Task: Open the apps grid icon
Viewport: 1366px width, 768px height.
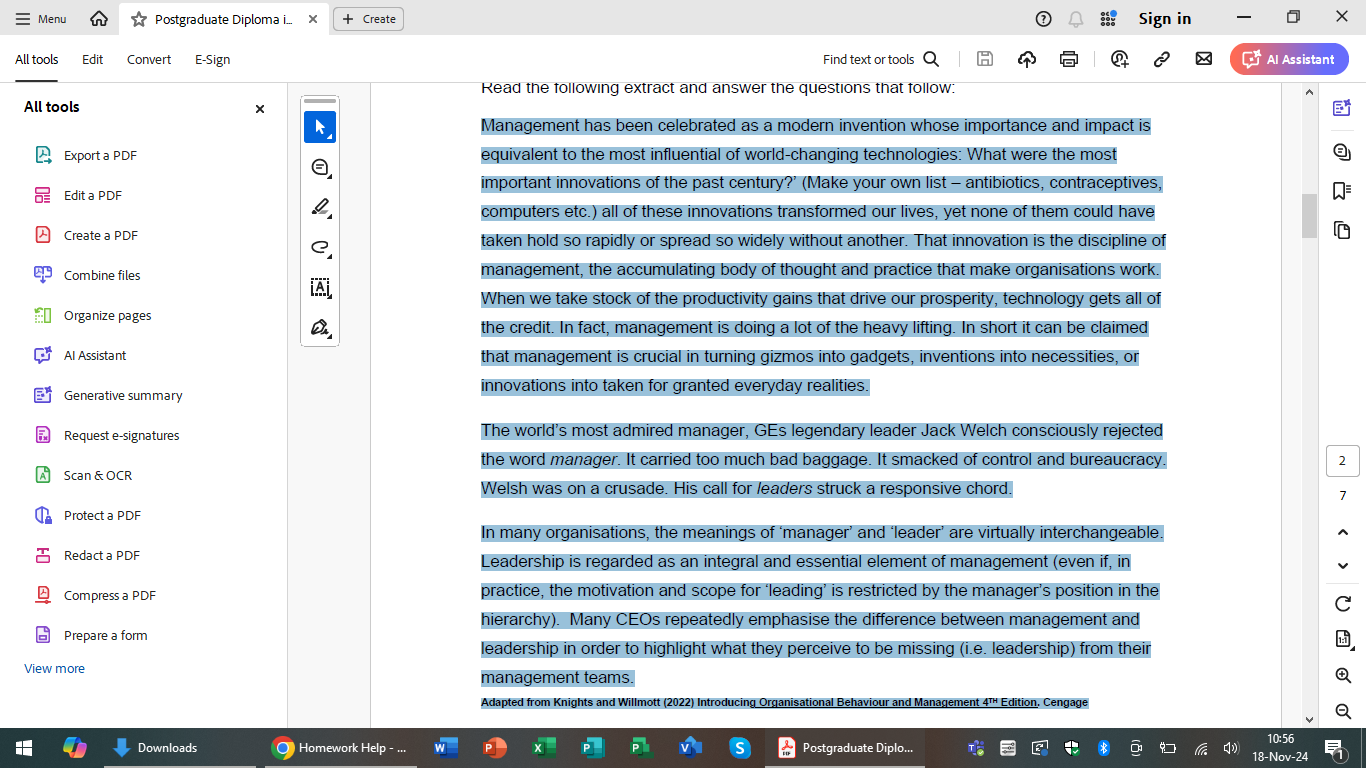Action: [1108, 19]
